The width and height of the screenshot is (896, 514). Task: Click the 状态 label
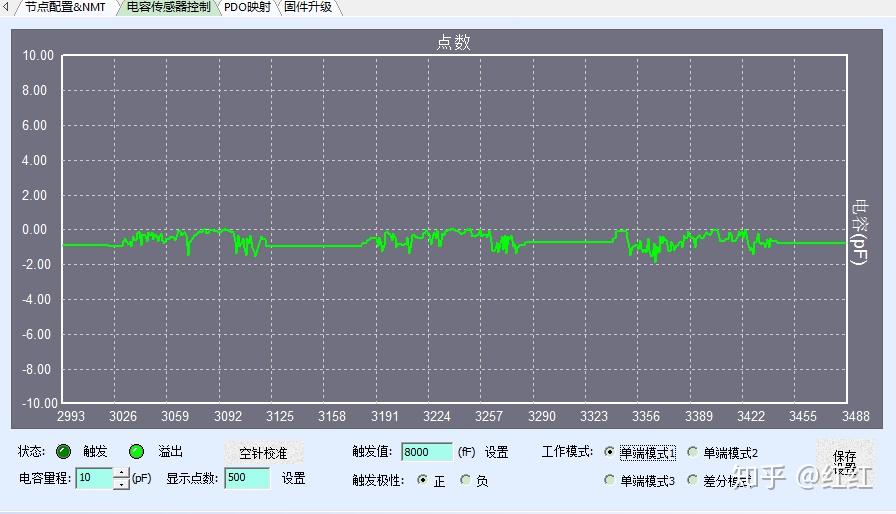click(31, 451)
